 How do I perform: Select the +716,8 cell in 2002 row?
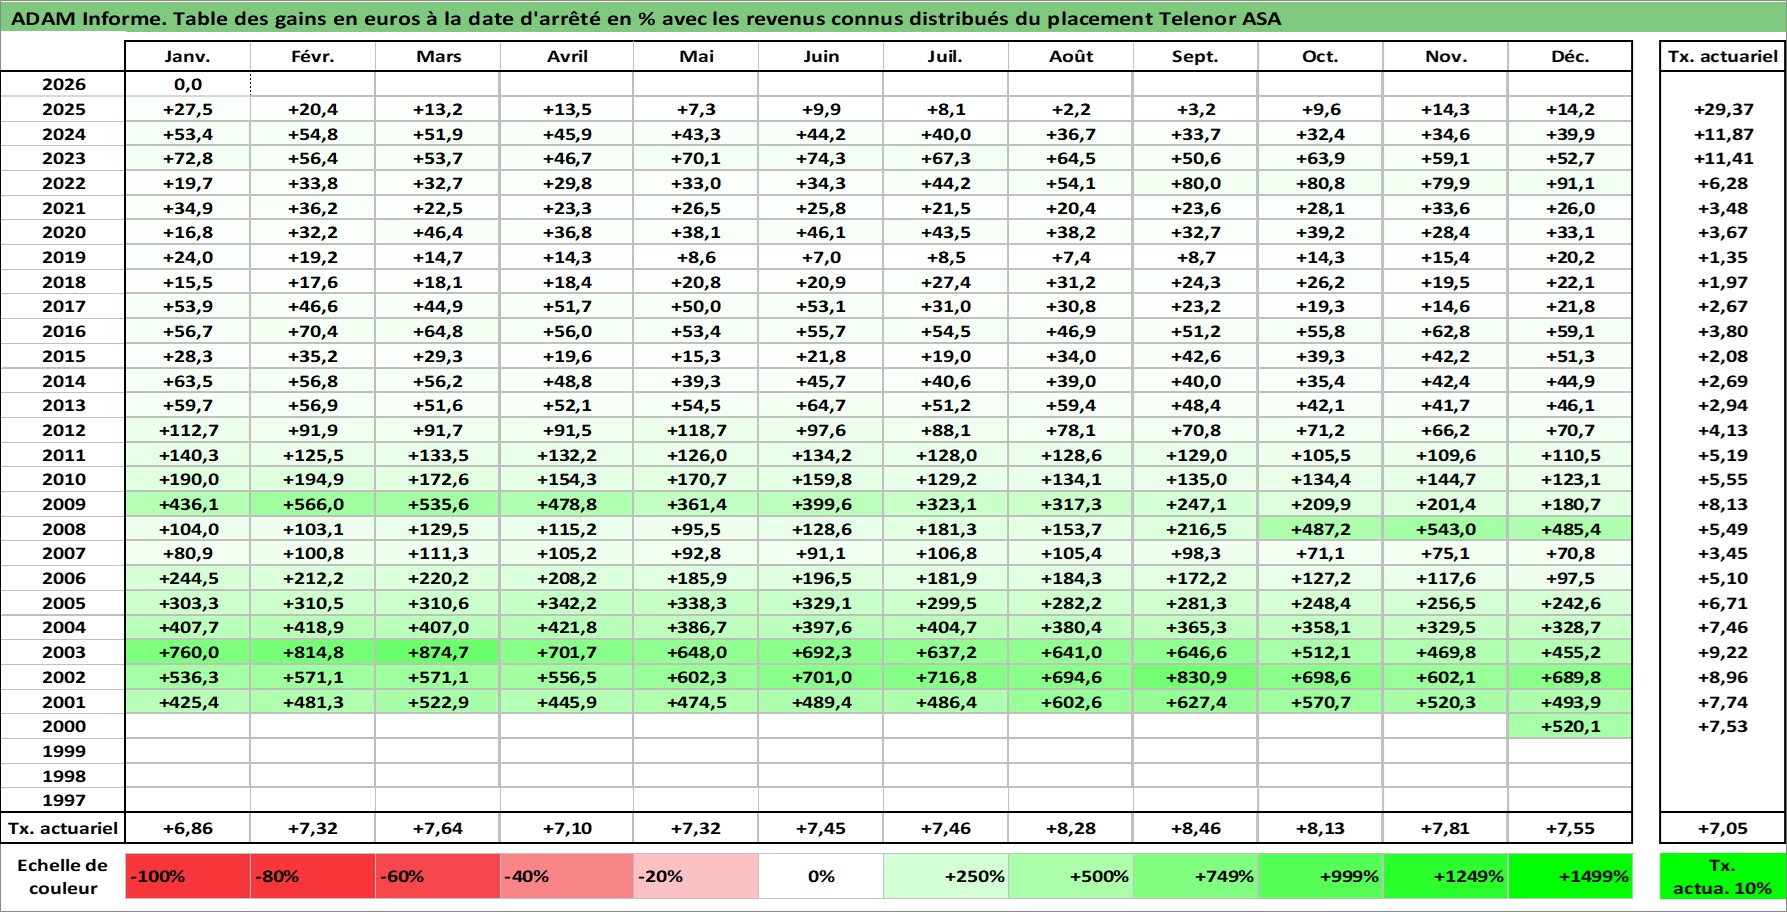point(946,678)
